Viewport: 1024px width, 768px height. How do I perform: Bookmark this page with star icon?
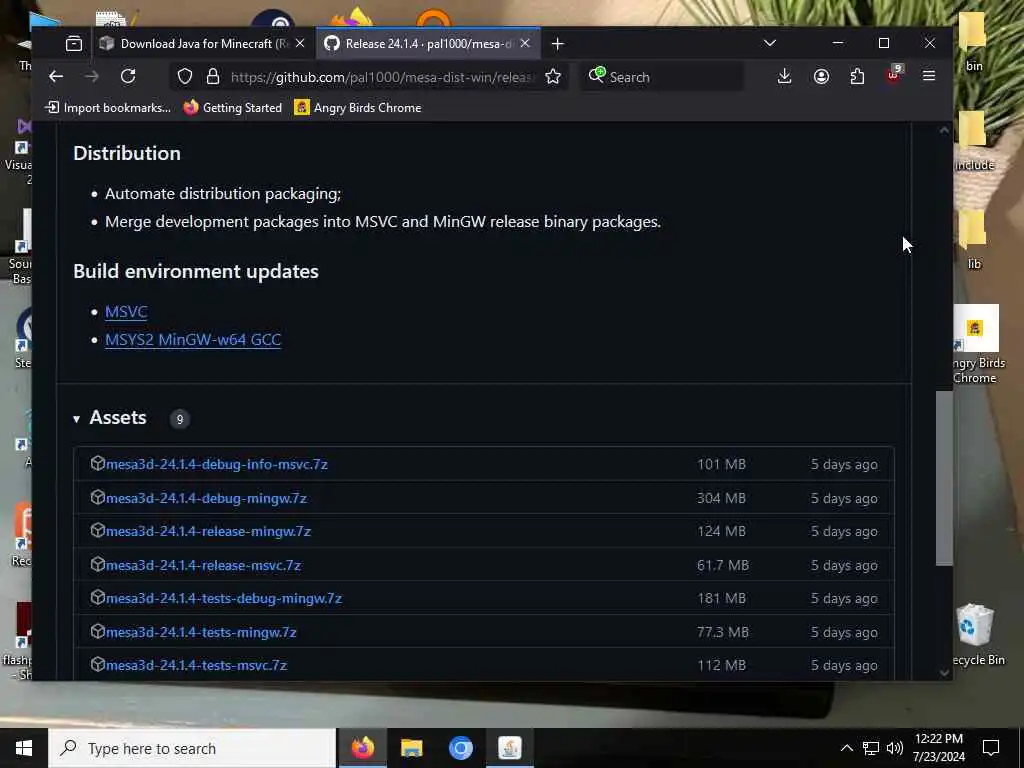pos(553,76)
